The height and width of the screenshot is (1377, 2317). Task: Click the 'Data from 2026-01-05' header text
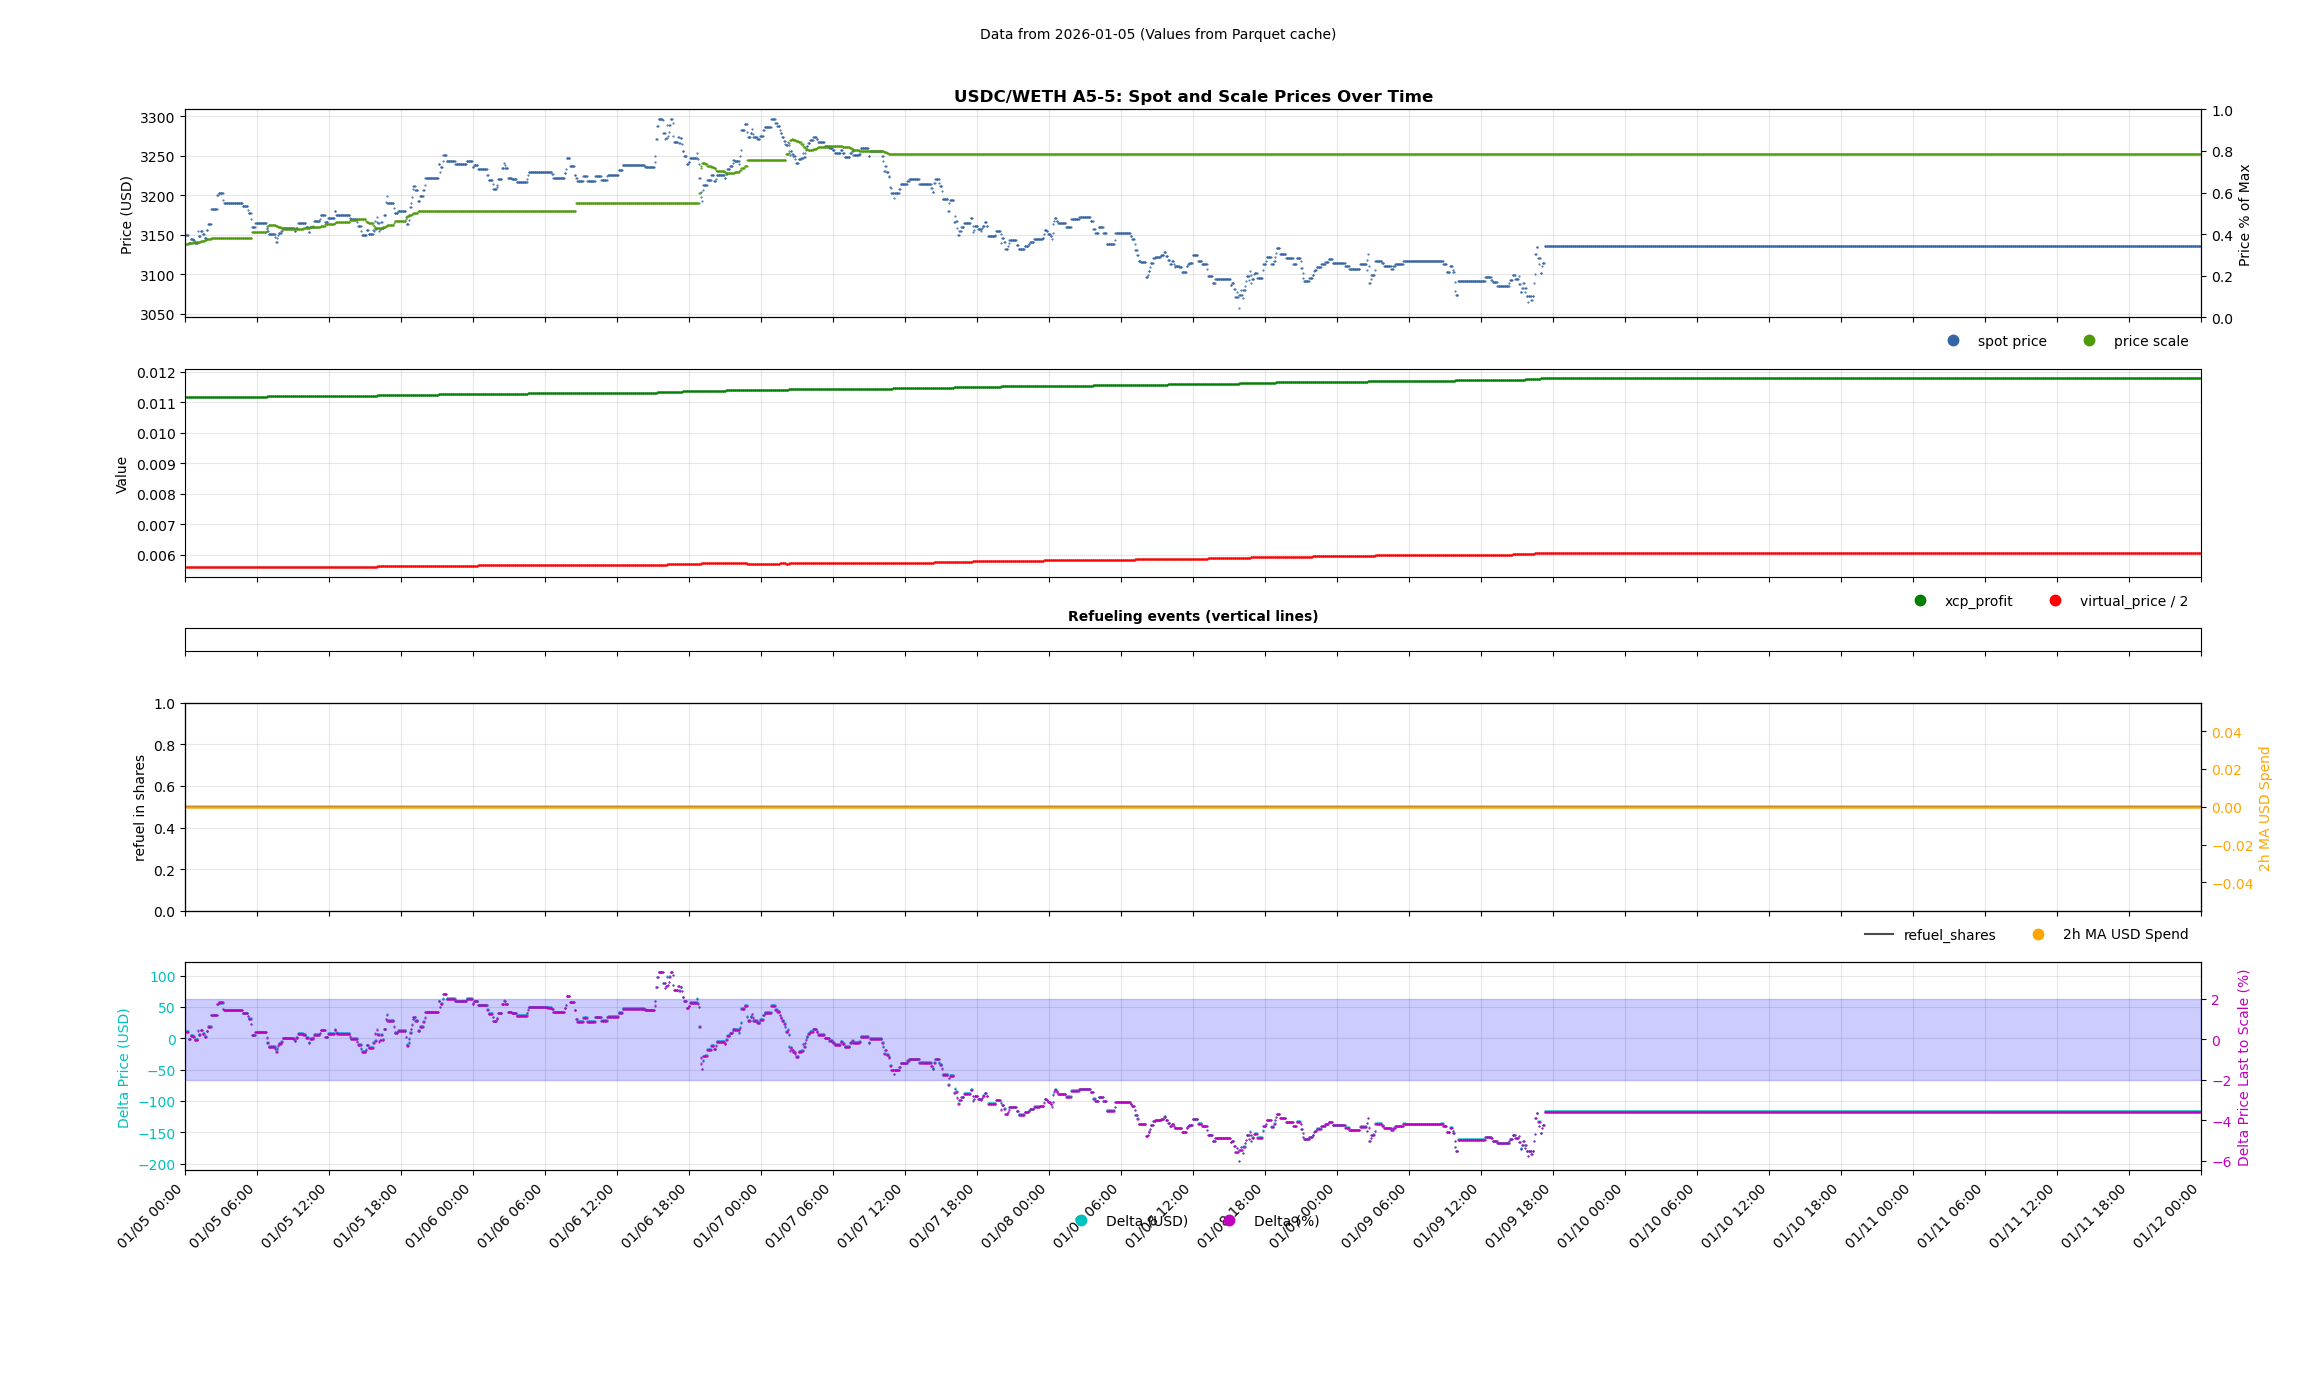coord(1157,34)
